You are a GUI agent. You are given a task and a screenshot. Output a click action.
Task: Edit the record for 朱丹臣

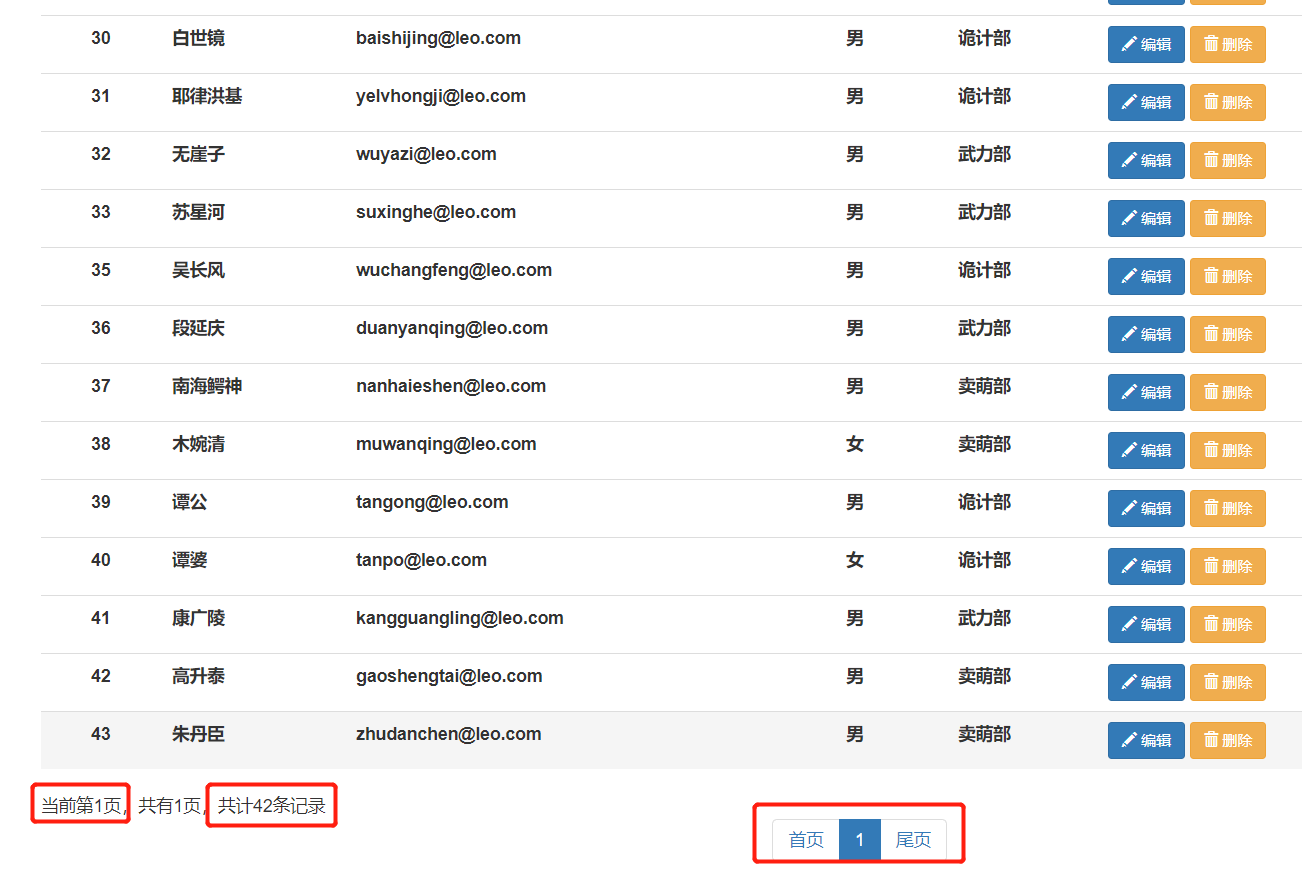coord(1146,740)
